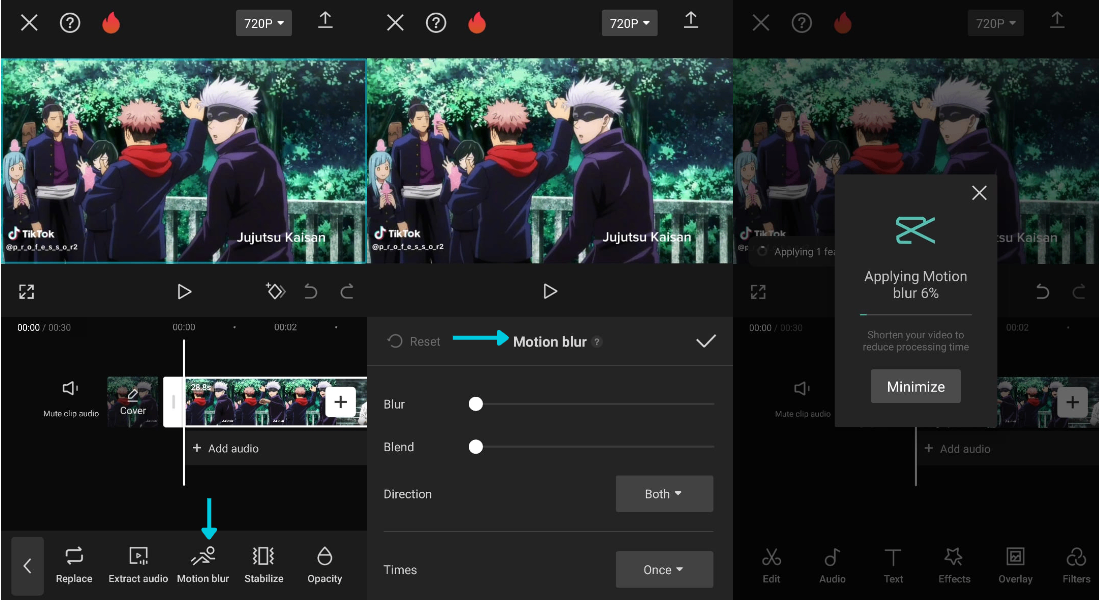The height and width of the screenshot is (600, 1100).
Task: Tap export arrow in the middle panel
Action: [690, 20]
